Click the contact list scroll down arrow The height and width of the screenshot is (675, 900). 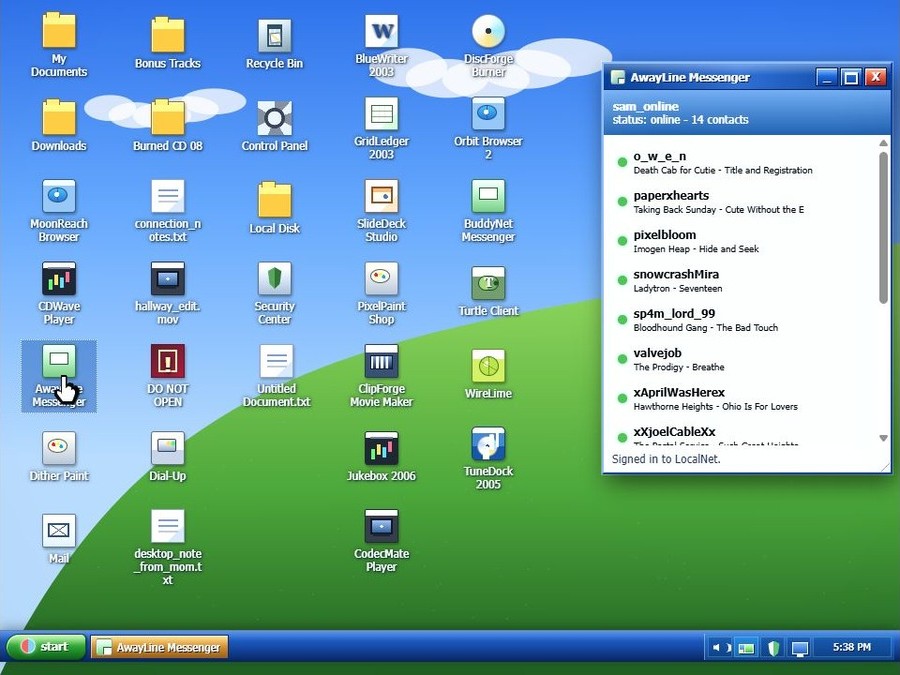883,438
